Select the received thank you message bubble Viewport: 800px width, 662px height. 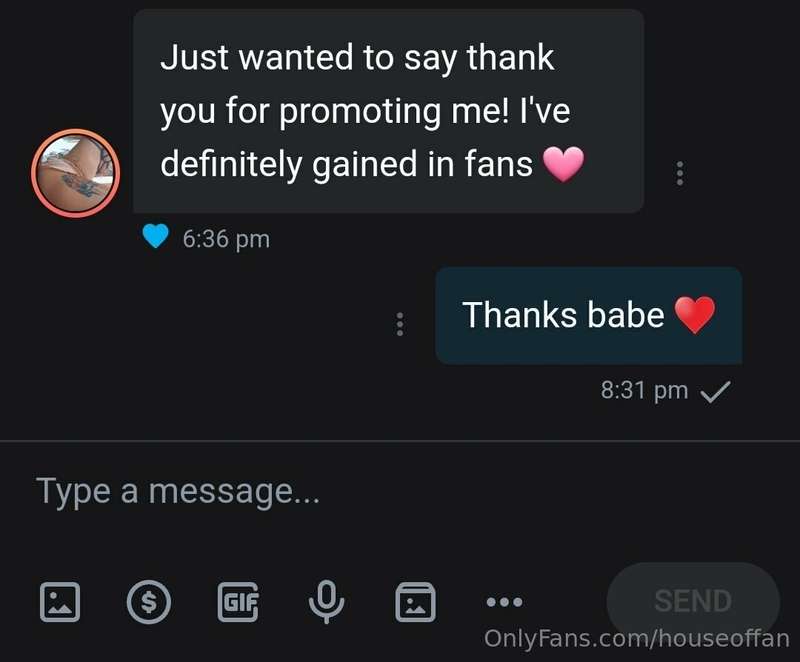[x=388, y=111]
